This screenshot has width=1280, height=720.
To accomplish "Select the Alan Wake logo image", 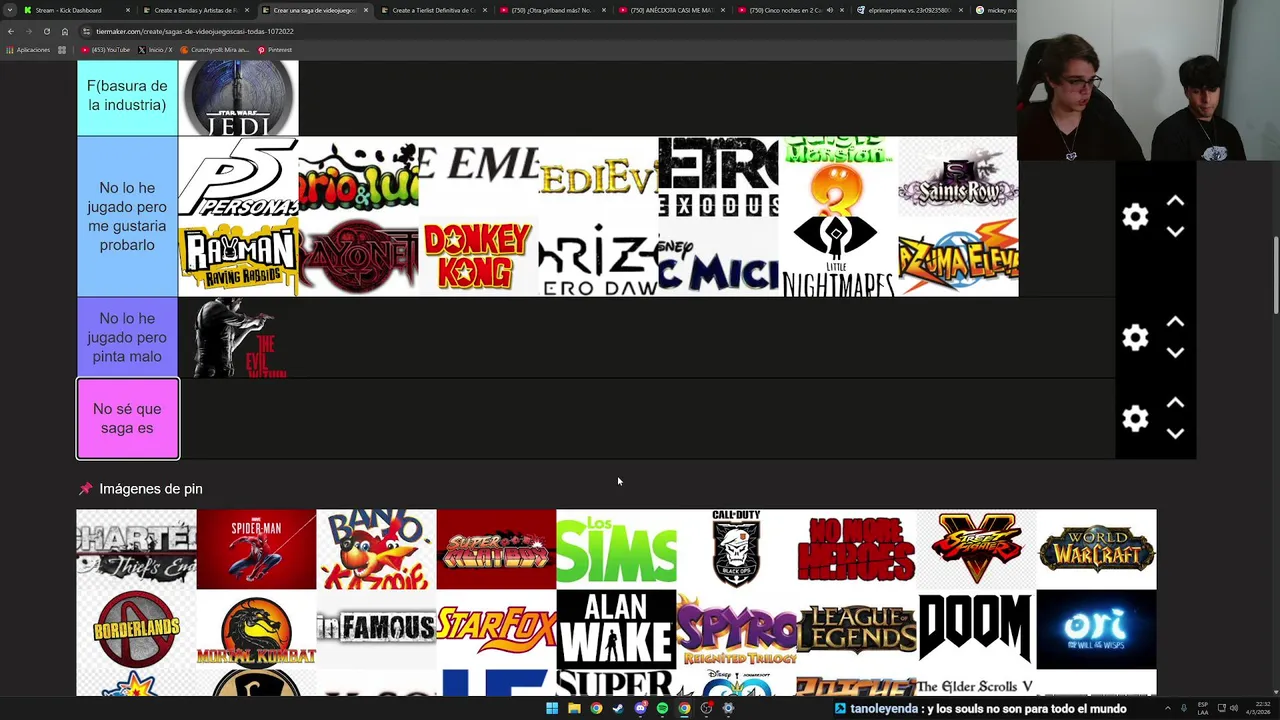I will [616, 629].
